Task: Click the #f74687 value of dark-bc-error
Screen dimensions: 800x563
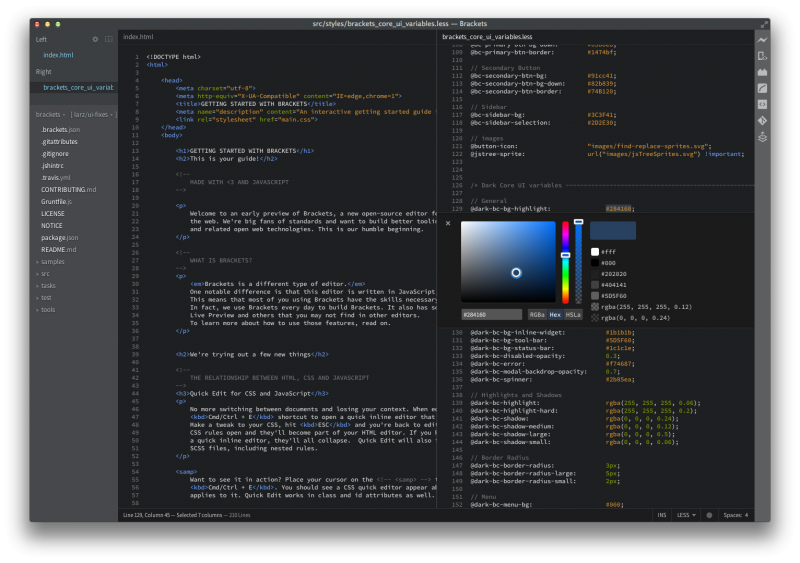Action: point(618,364)
